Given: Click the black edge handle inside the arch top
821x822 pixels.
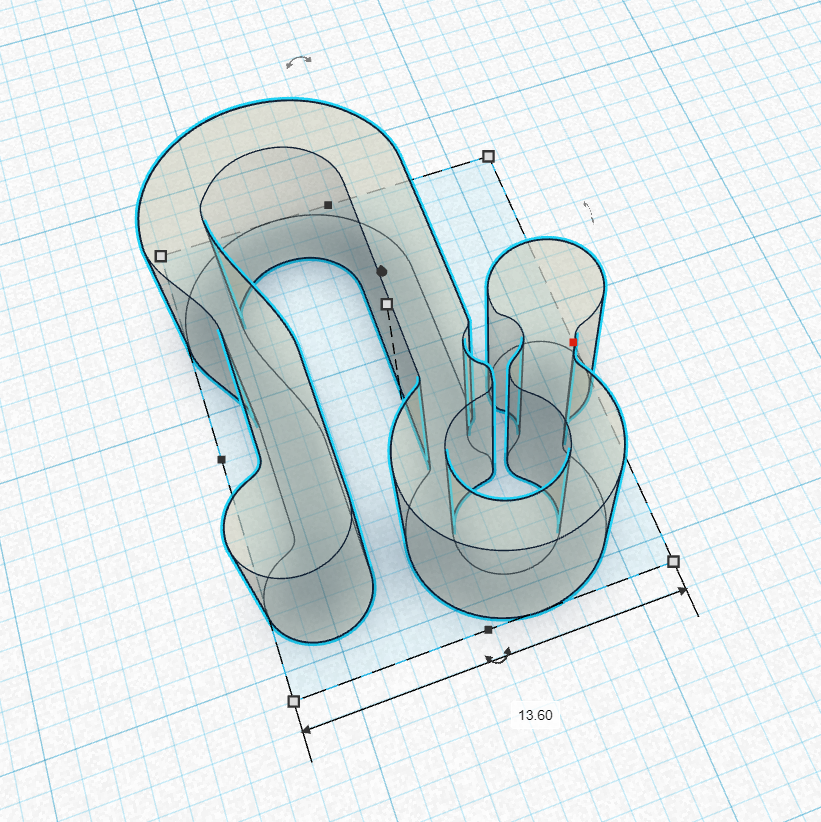Looking at the screenshot, I should 328,205.
